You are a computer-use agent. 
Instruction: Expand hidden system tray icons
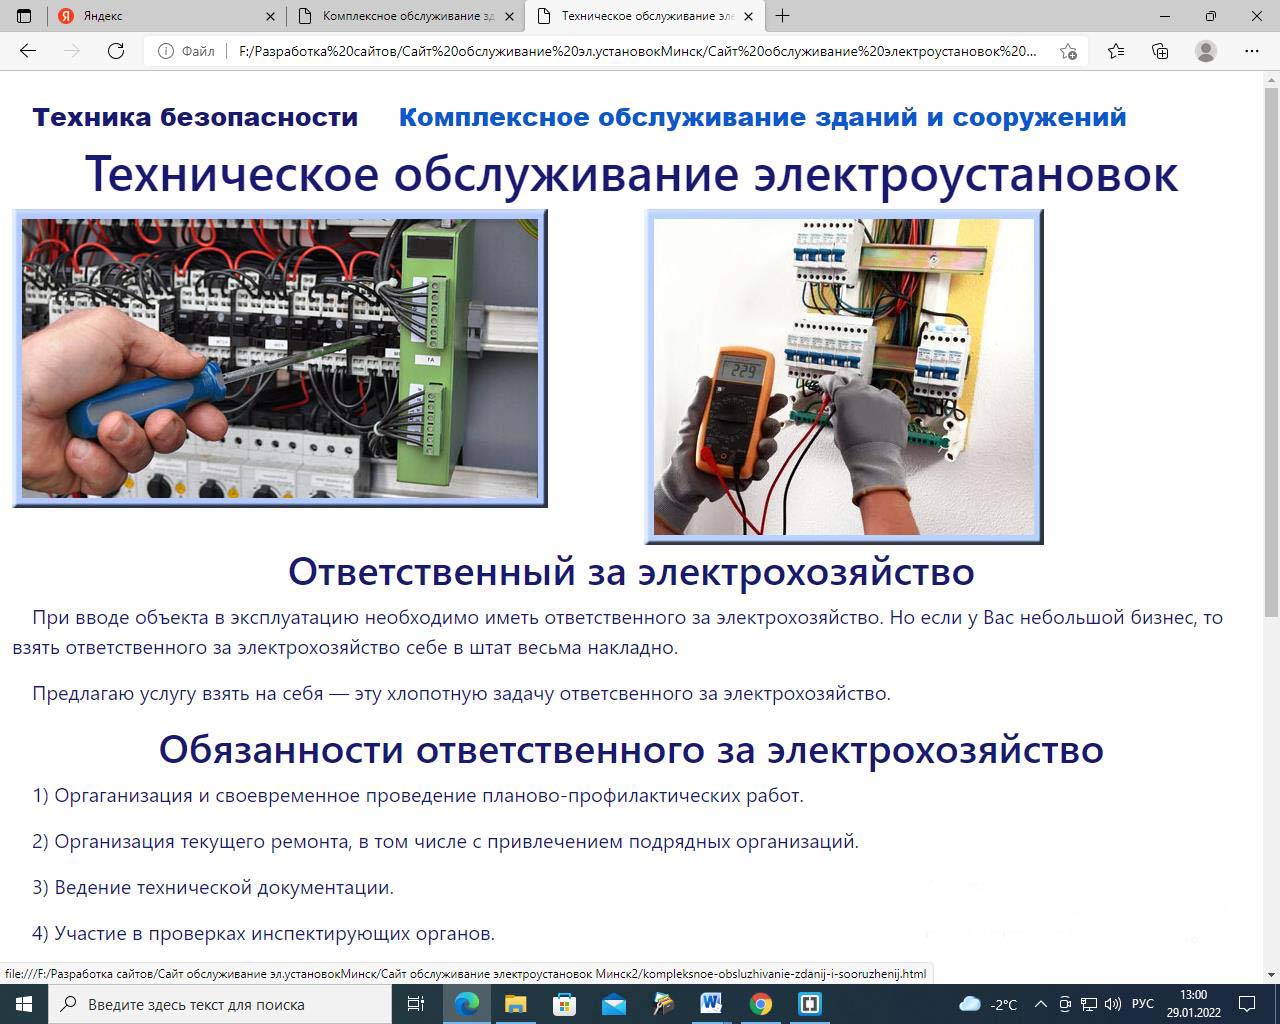pos(1040,1004)
